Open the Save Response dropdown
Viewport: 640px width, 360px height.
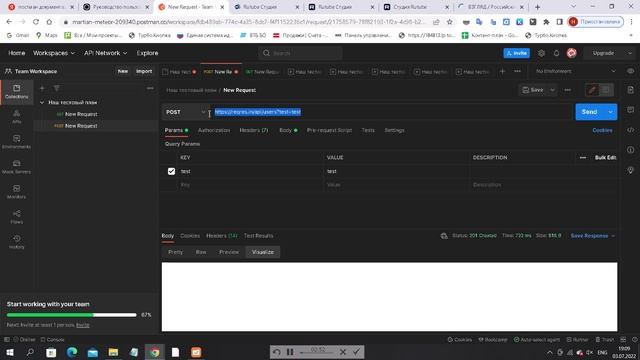coord(593,236)
